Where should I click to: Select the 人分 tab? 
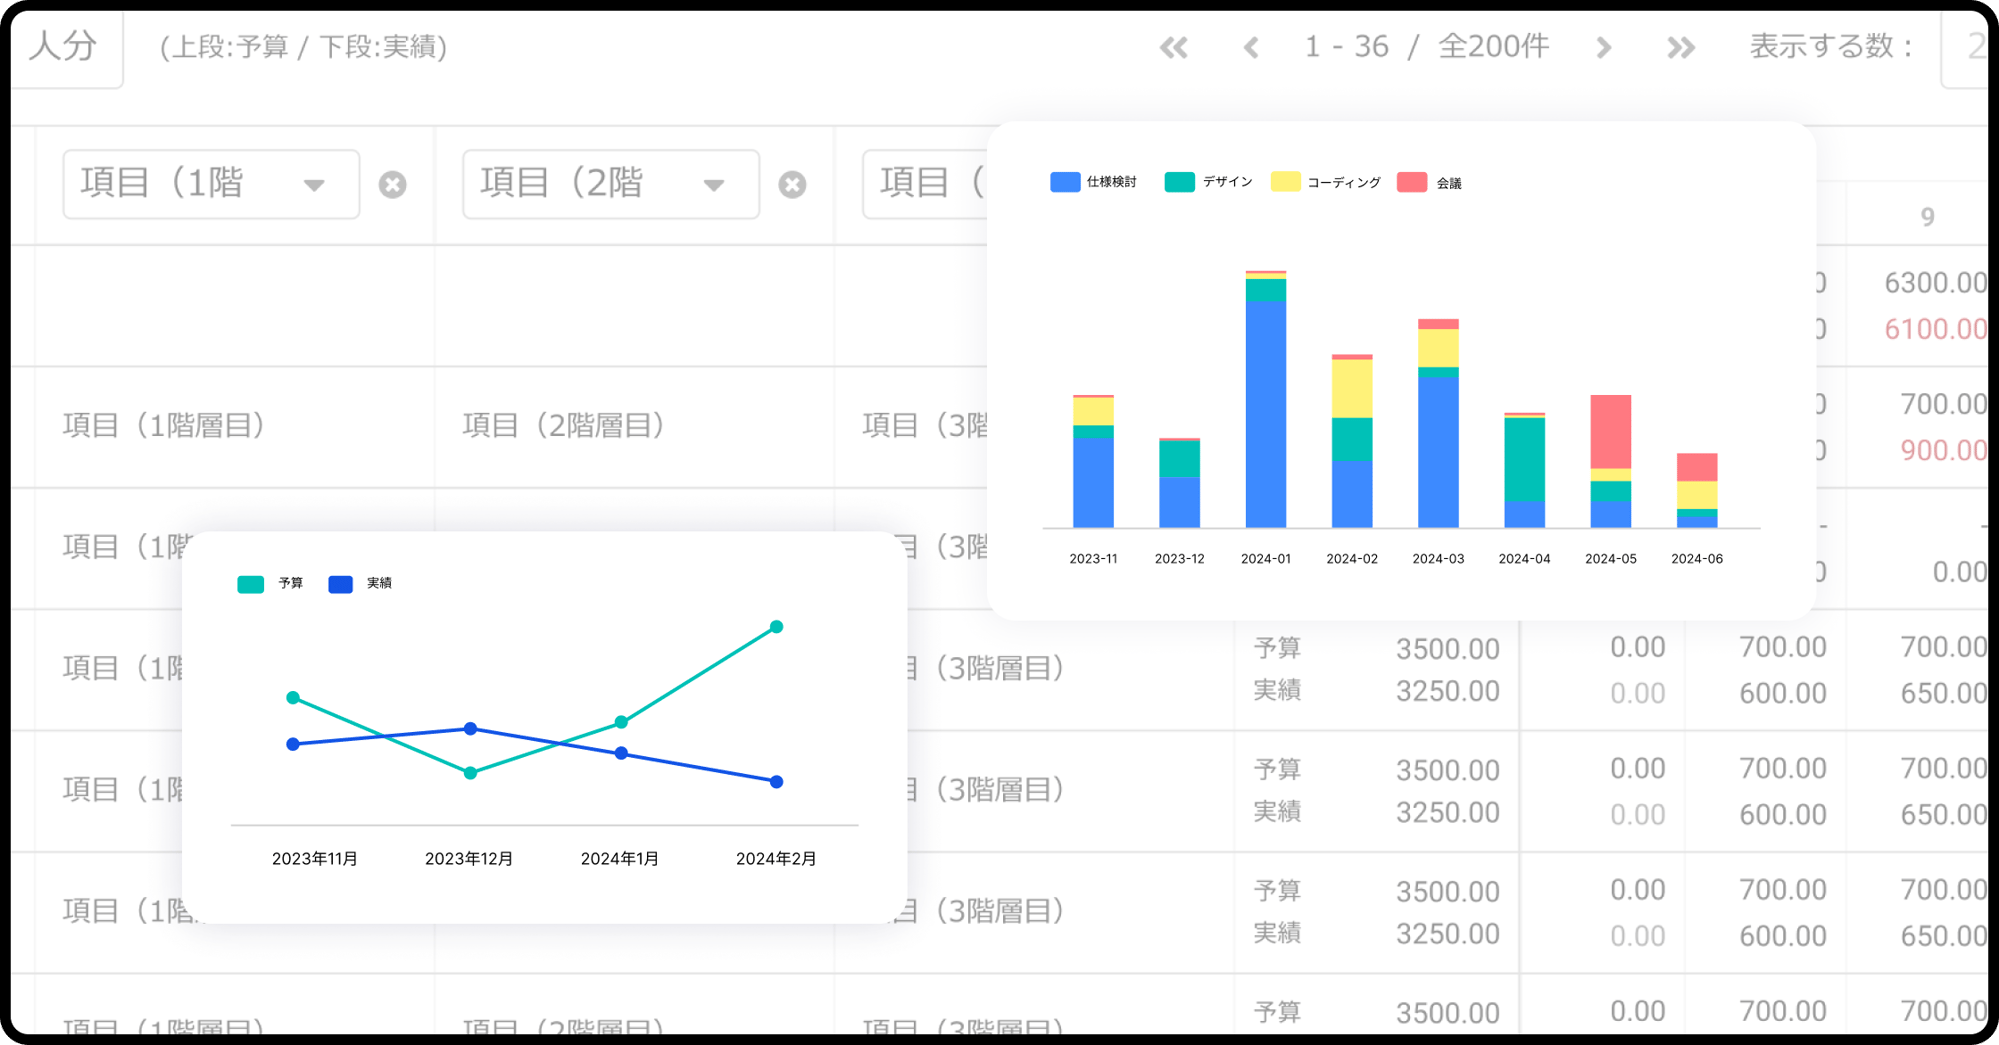click(64, 46)
